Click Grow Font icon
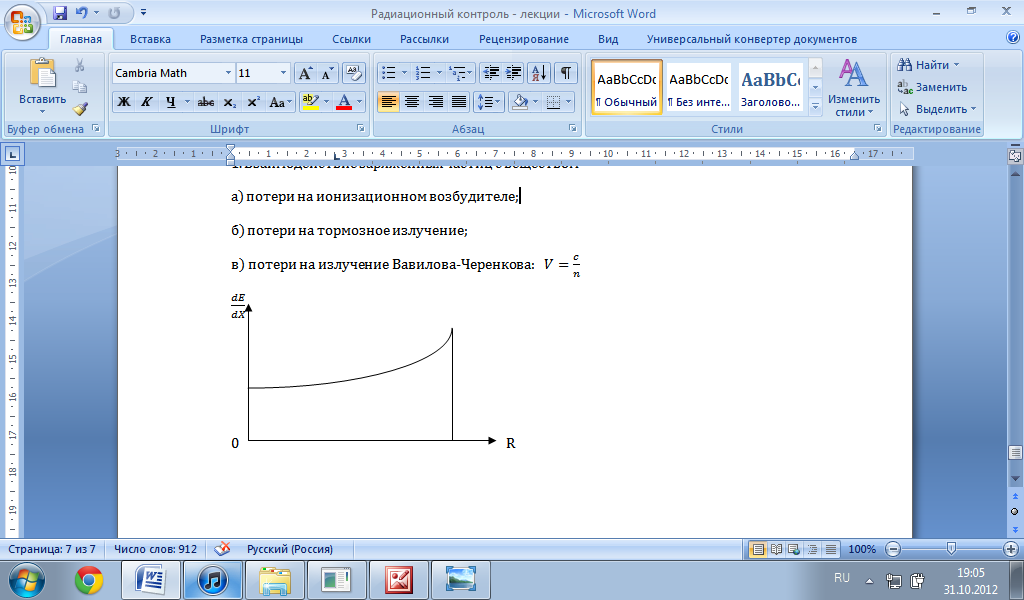This screenshot has width=1024, height=600. [305, 73]
